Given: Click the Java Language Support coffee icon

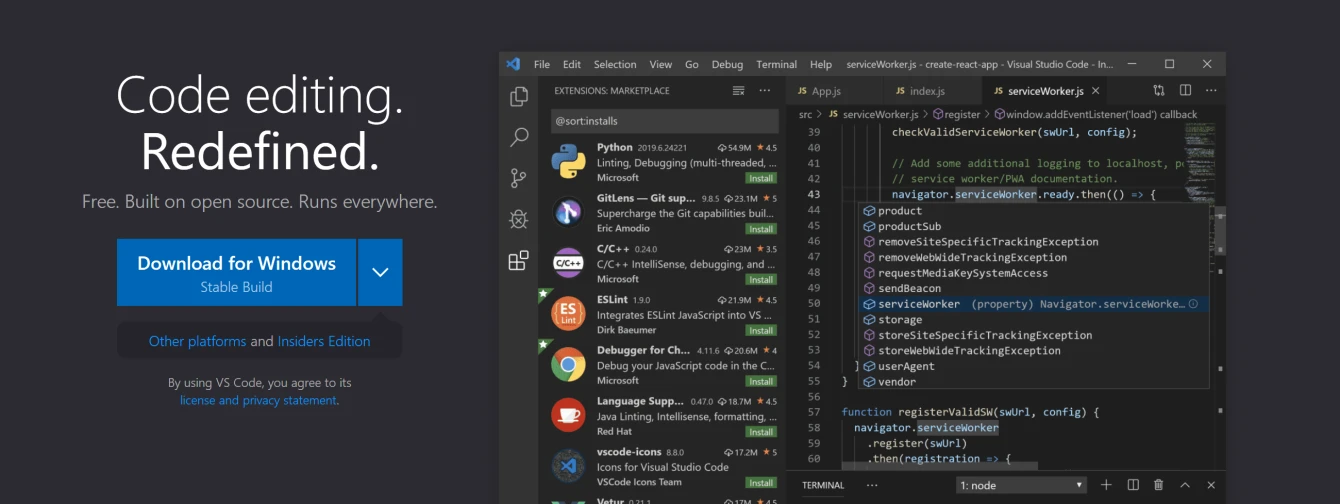Looking at the screenshot, I should 568,415.
